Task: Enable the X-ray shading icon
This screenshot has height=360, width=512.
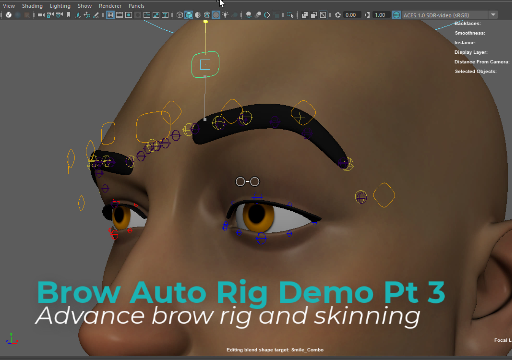Action: (305, 15)
